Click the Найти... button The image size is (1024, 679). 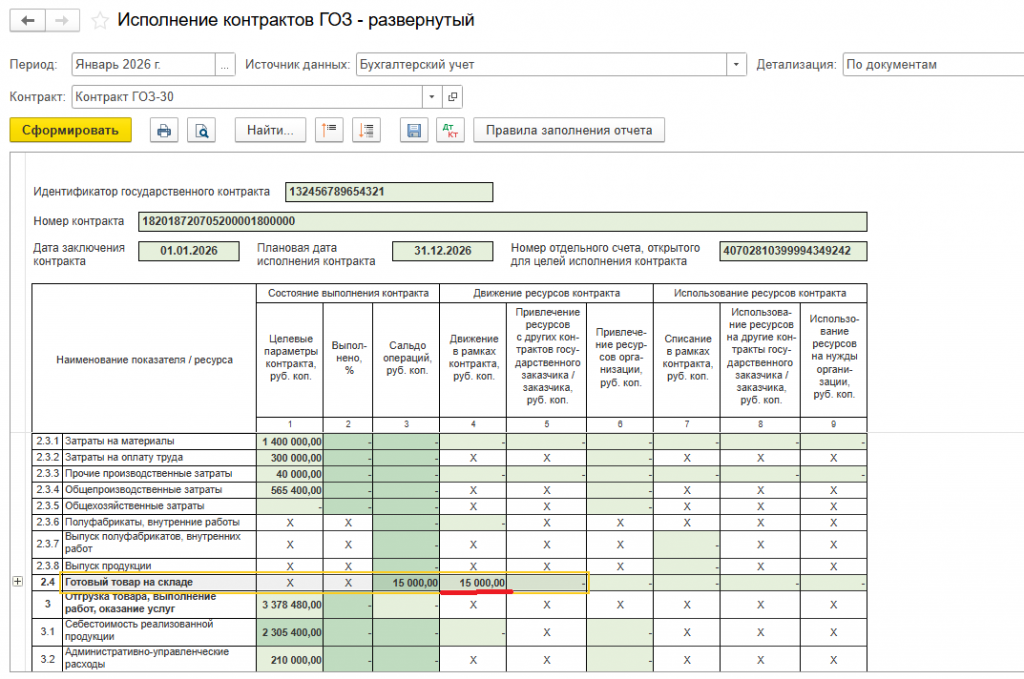[270, 131]
